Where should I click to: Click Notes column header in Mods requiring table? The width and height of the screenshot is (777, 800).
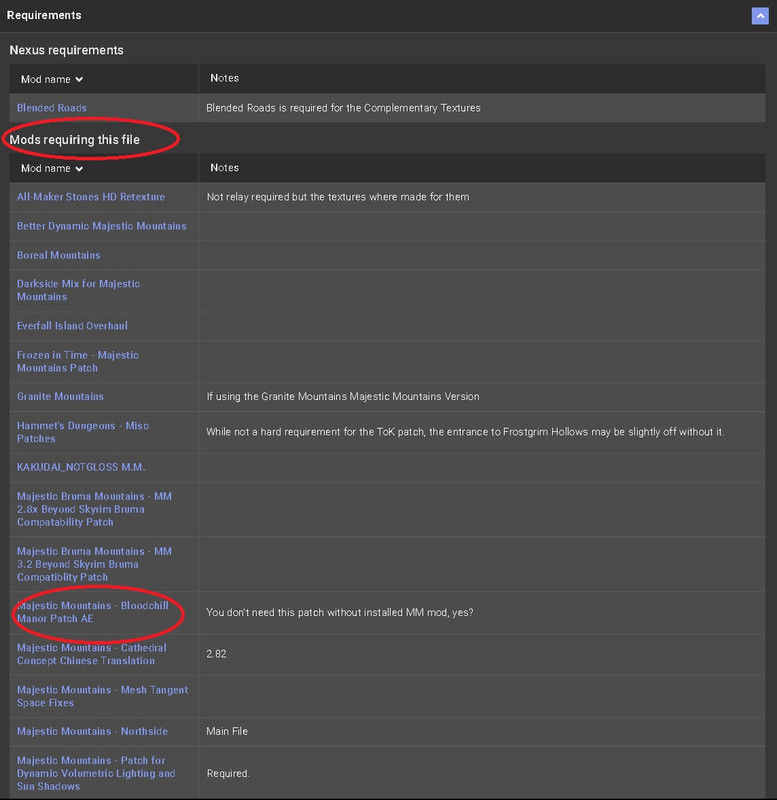[224, 168]
